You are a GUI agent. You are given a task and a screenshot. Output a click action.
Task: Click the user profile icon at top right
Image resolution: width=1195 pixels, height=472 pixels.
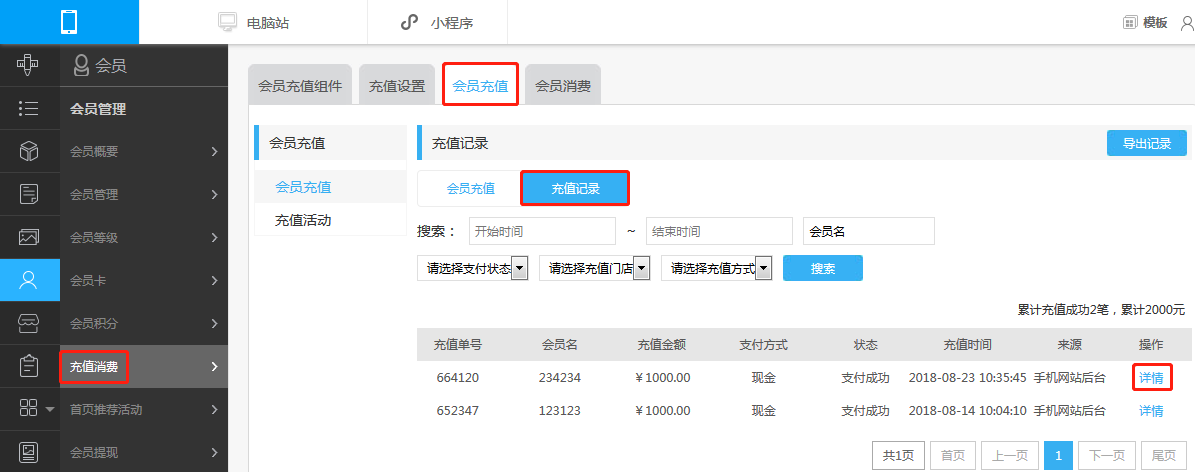point(1187,23)
